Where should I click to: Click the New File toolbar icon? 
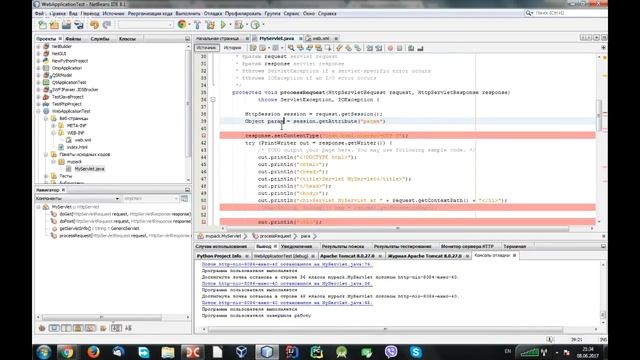point(42,25)
